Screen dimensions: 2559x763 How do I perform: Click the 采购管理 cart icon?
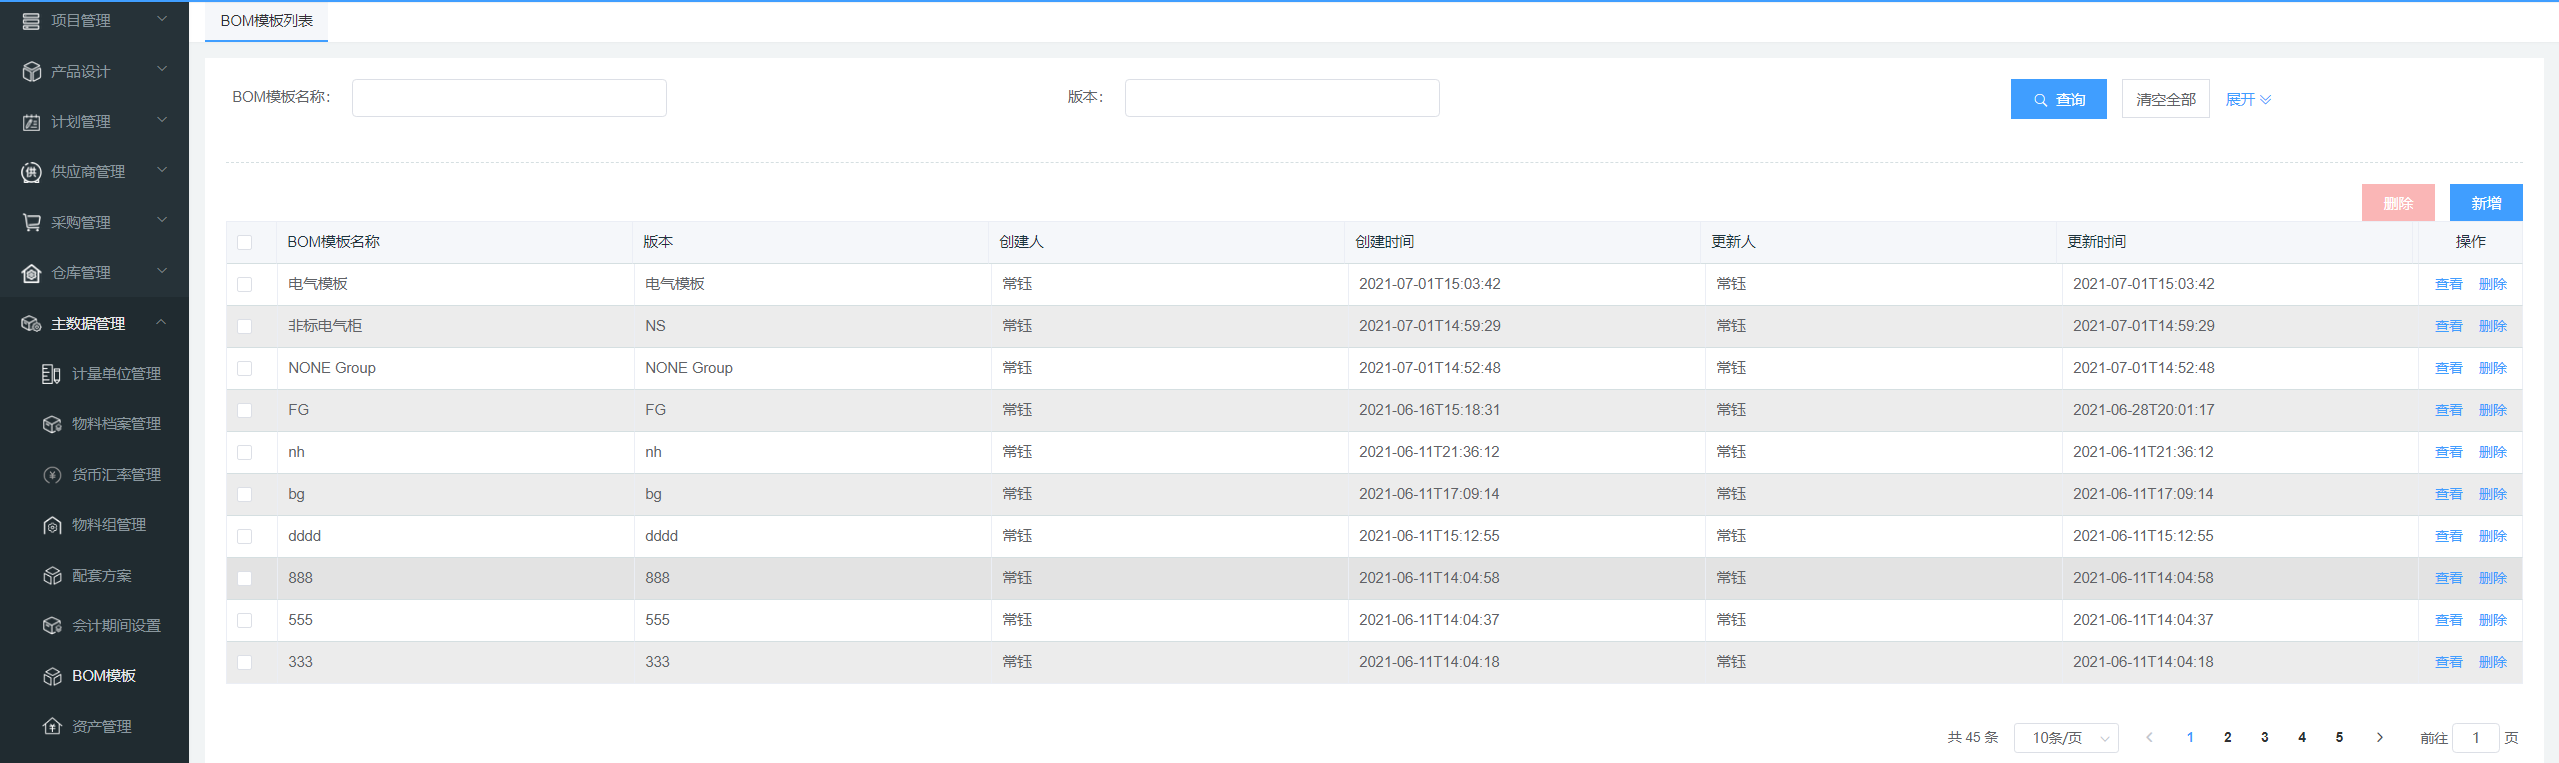(31, 222)
